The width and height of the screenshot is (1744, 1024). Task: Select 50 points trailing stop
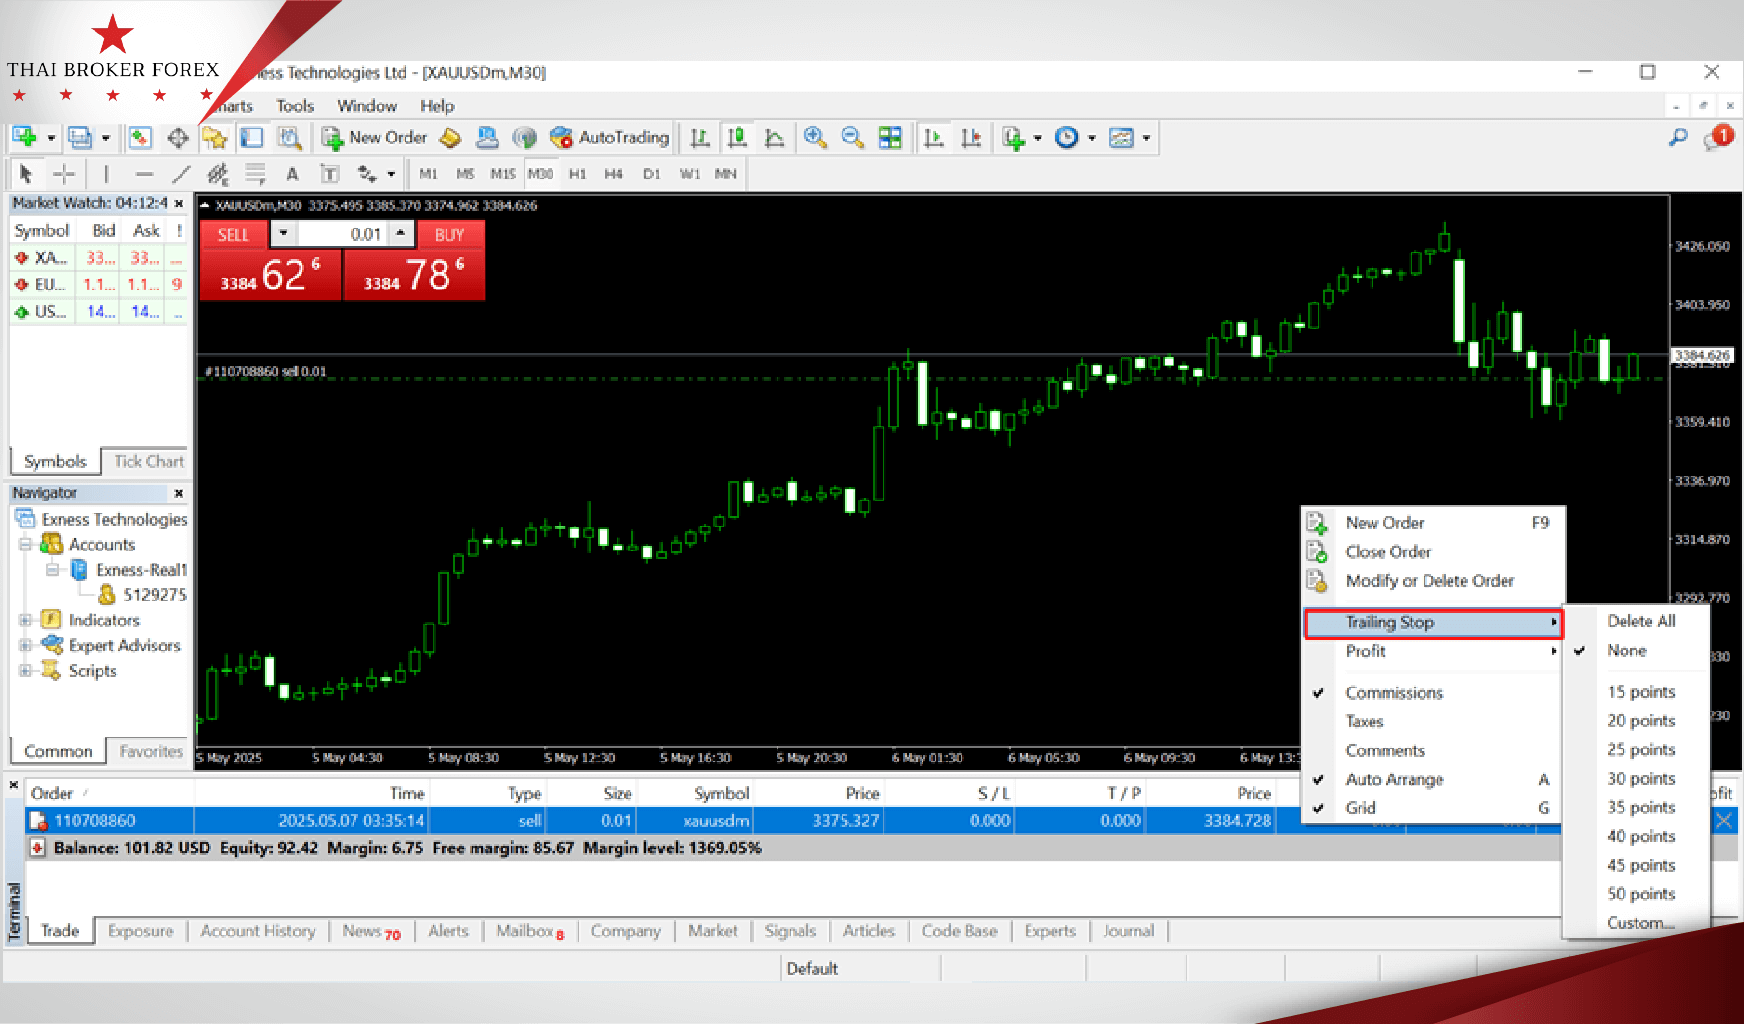1637,894
